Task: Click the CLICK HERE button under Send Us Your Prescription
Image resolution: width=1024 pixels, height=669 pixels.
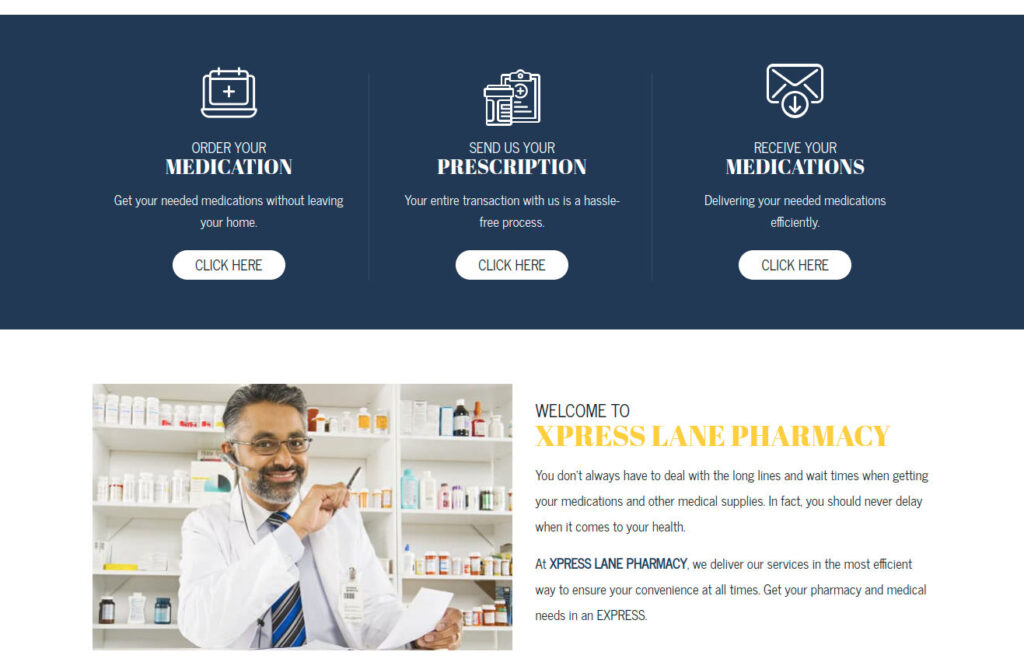Action: pos(512,265)
